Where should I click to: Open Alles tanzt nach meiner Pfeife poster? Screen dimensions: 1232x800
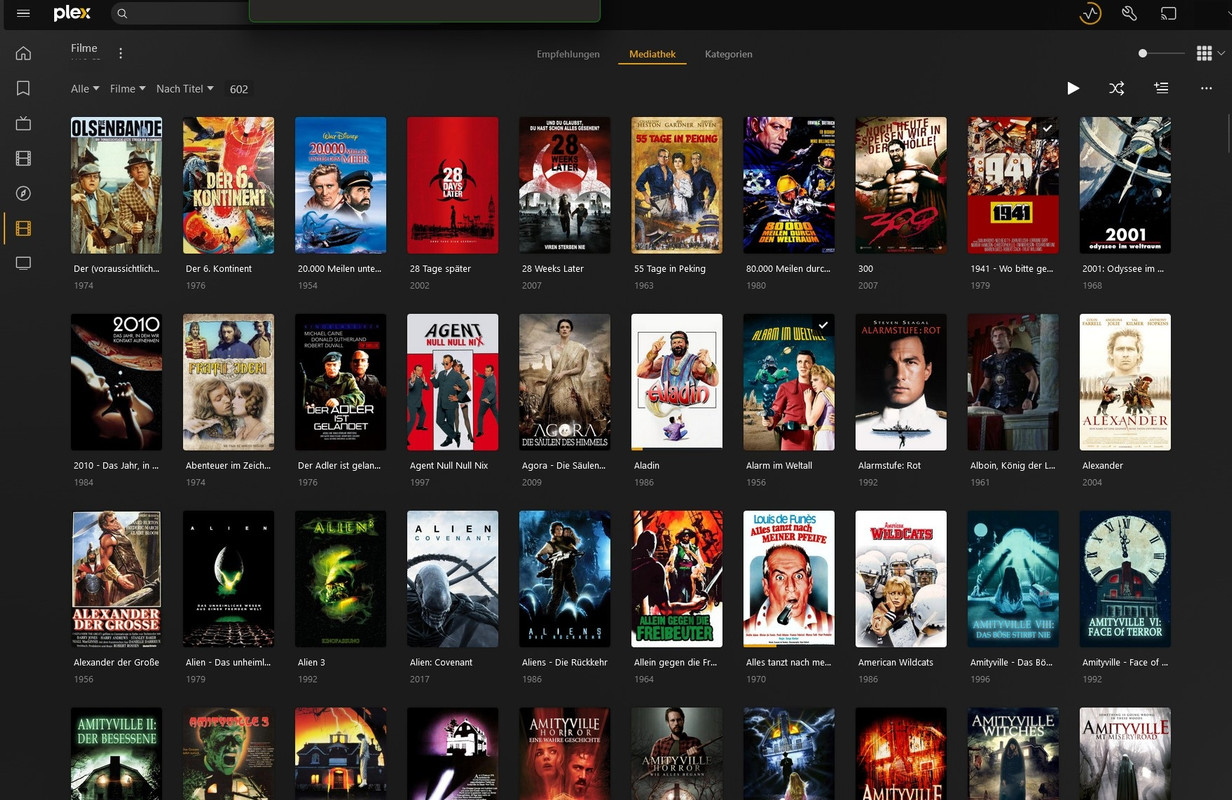point(788,579)
